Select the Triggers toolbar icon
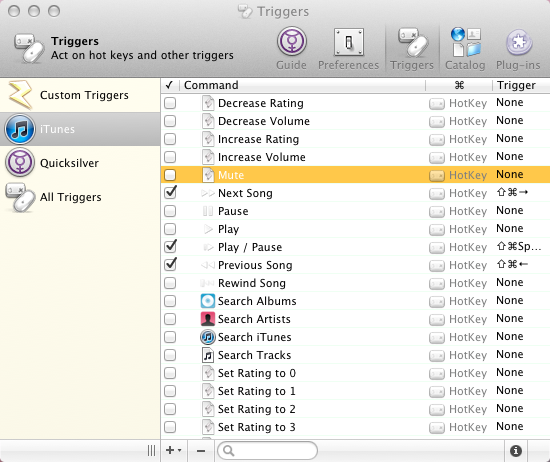 (x=412, y=43)
